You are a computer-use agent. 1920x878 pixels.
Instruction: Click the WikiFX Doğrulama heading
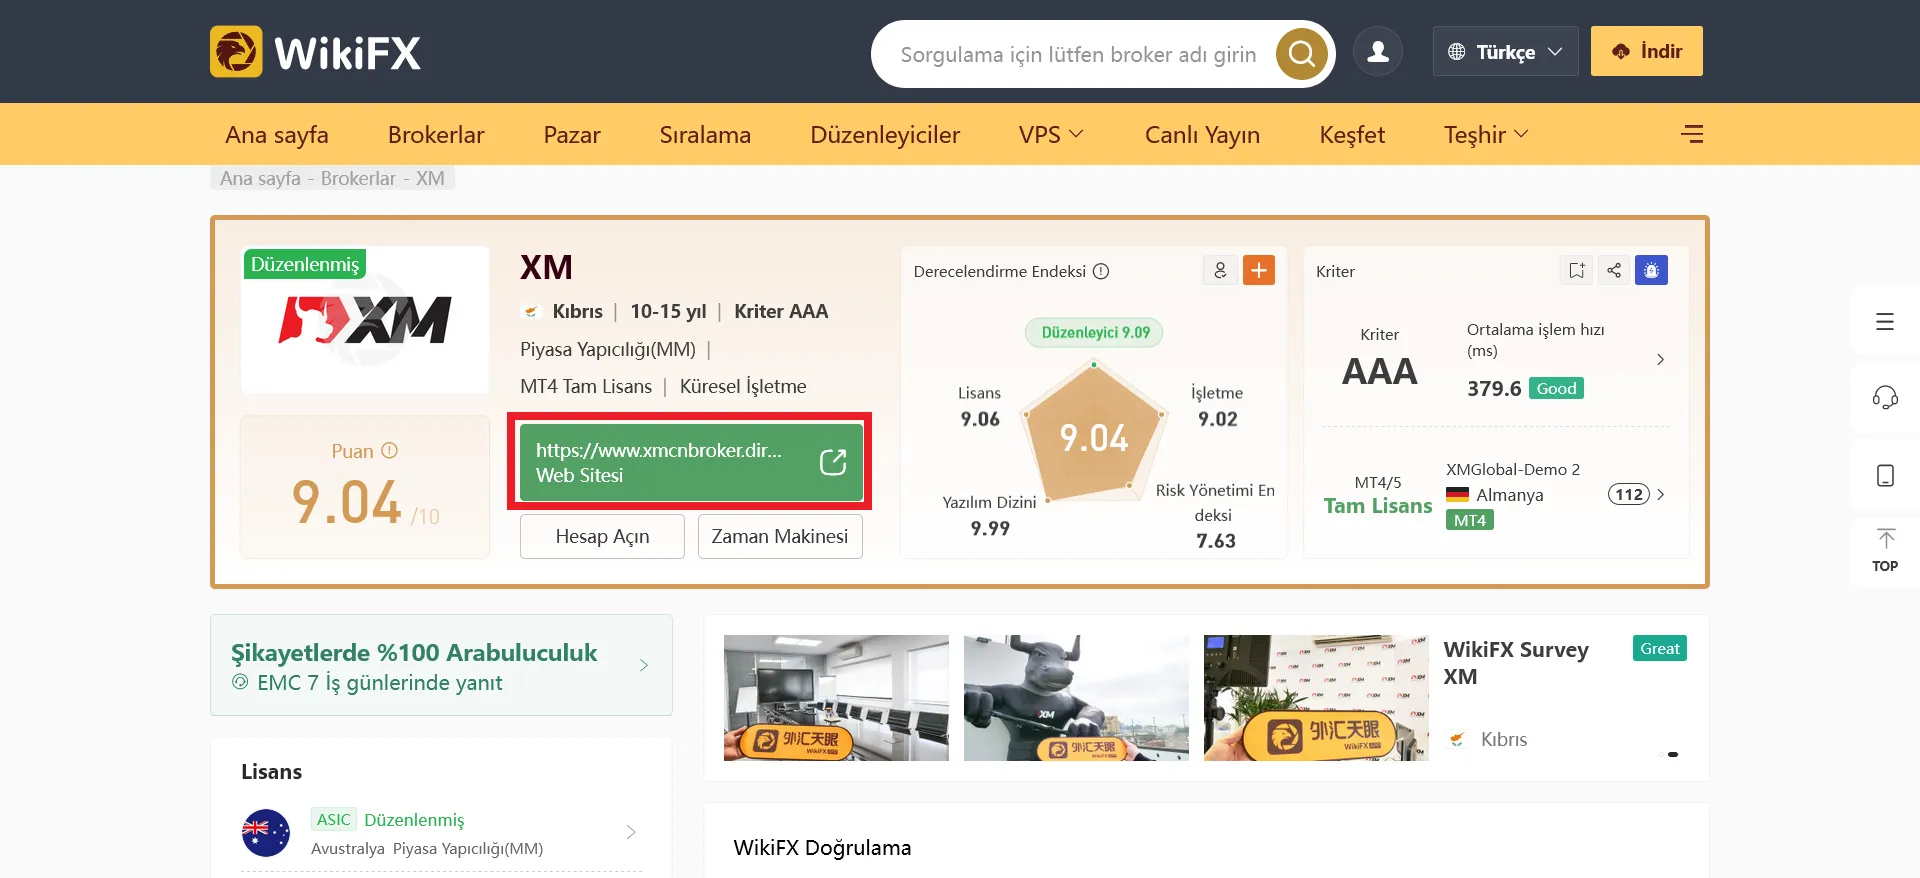coord(822,848)
